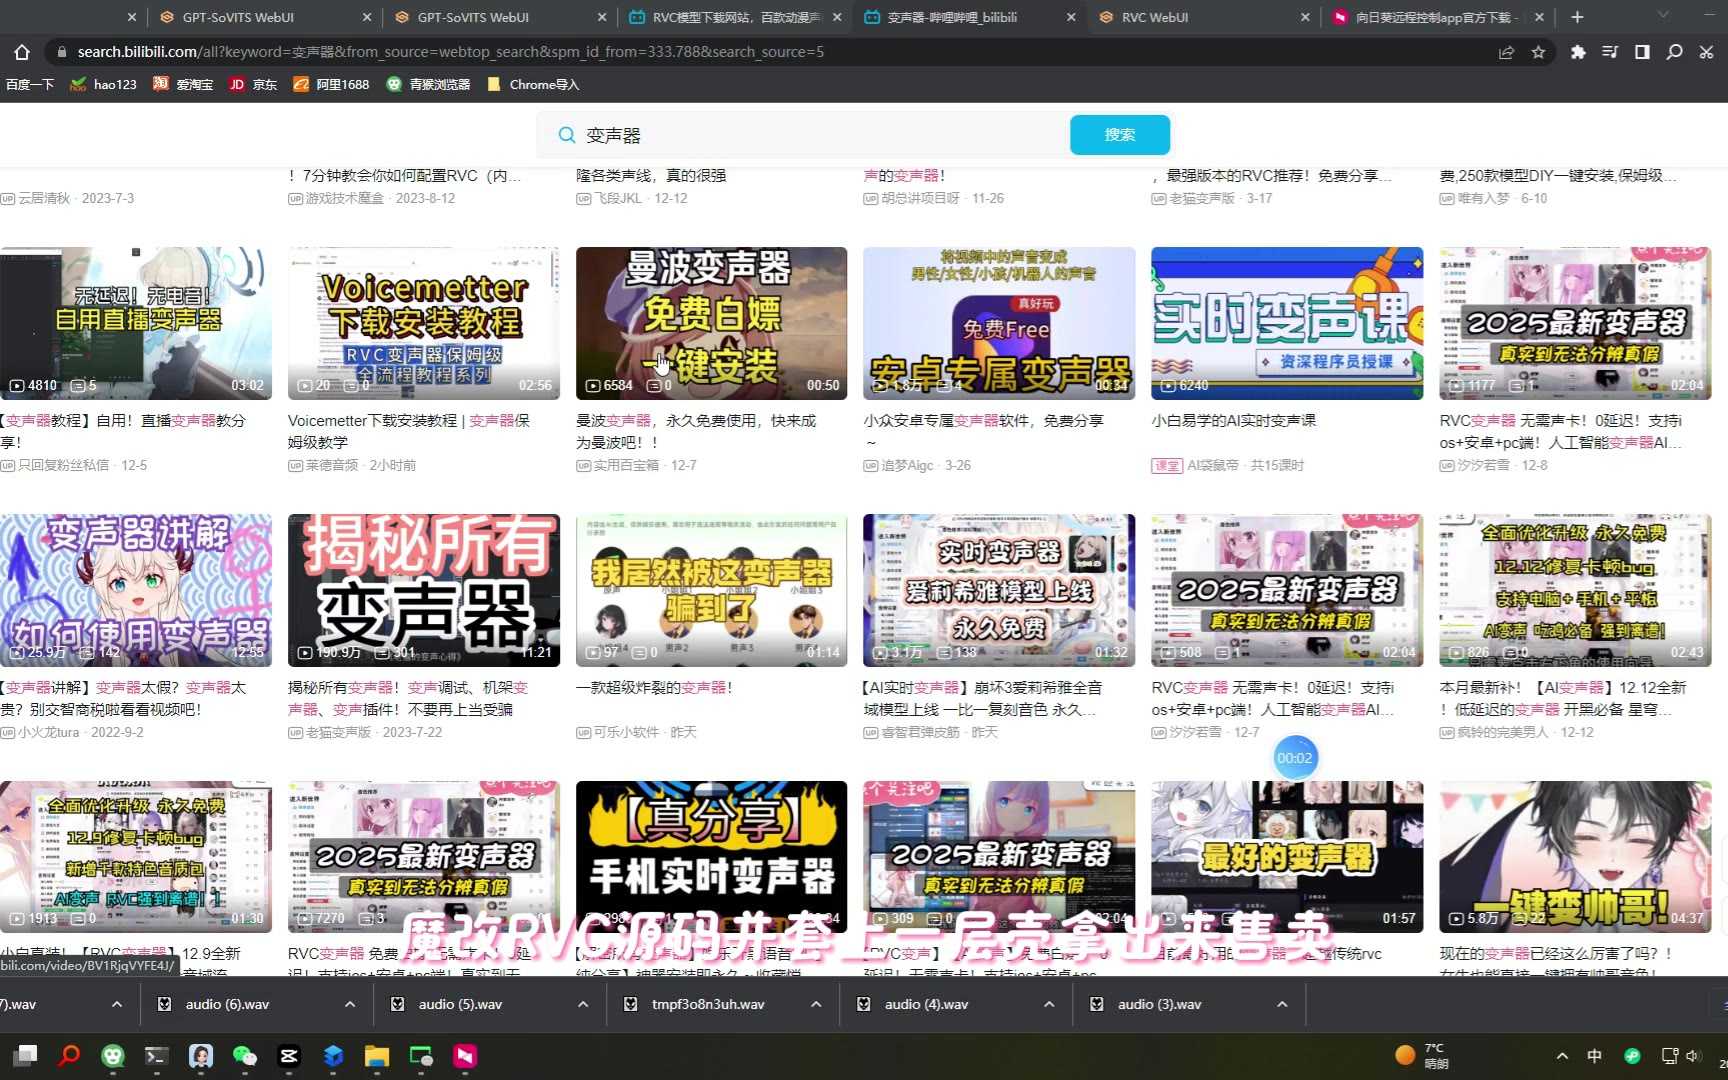The height and width of the screenshot is (1080, 1728).
Task: Open the 百度一下 bookmark
Action: (x=30, y=84)
